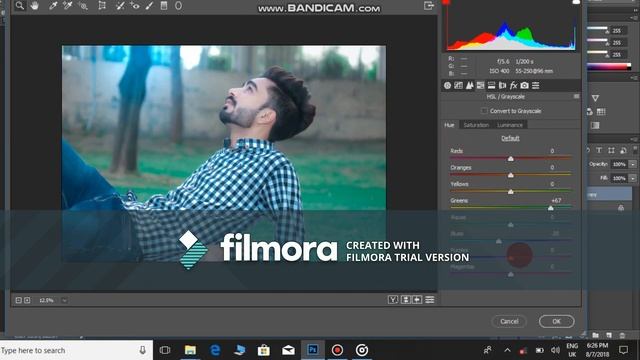Choose the Spot Removal tool
Viewport: 640px width, 360px height.
point(120,6)
